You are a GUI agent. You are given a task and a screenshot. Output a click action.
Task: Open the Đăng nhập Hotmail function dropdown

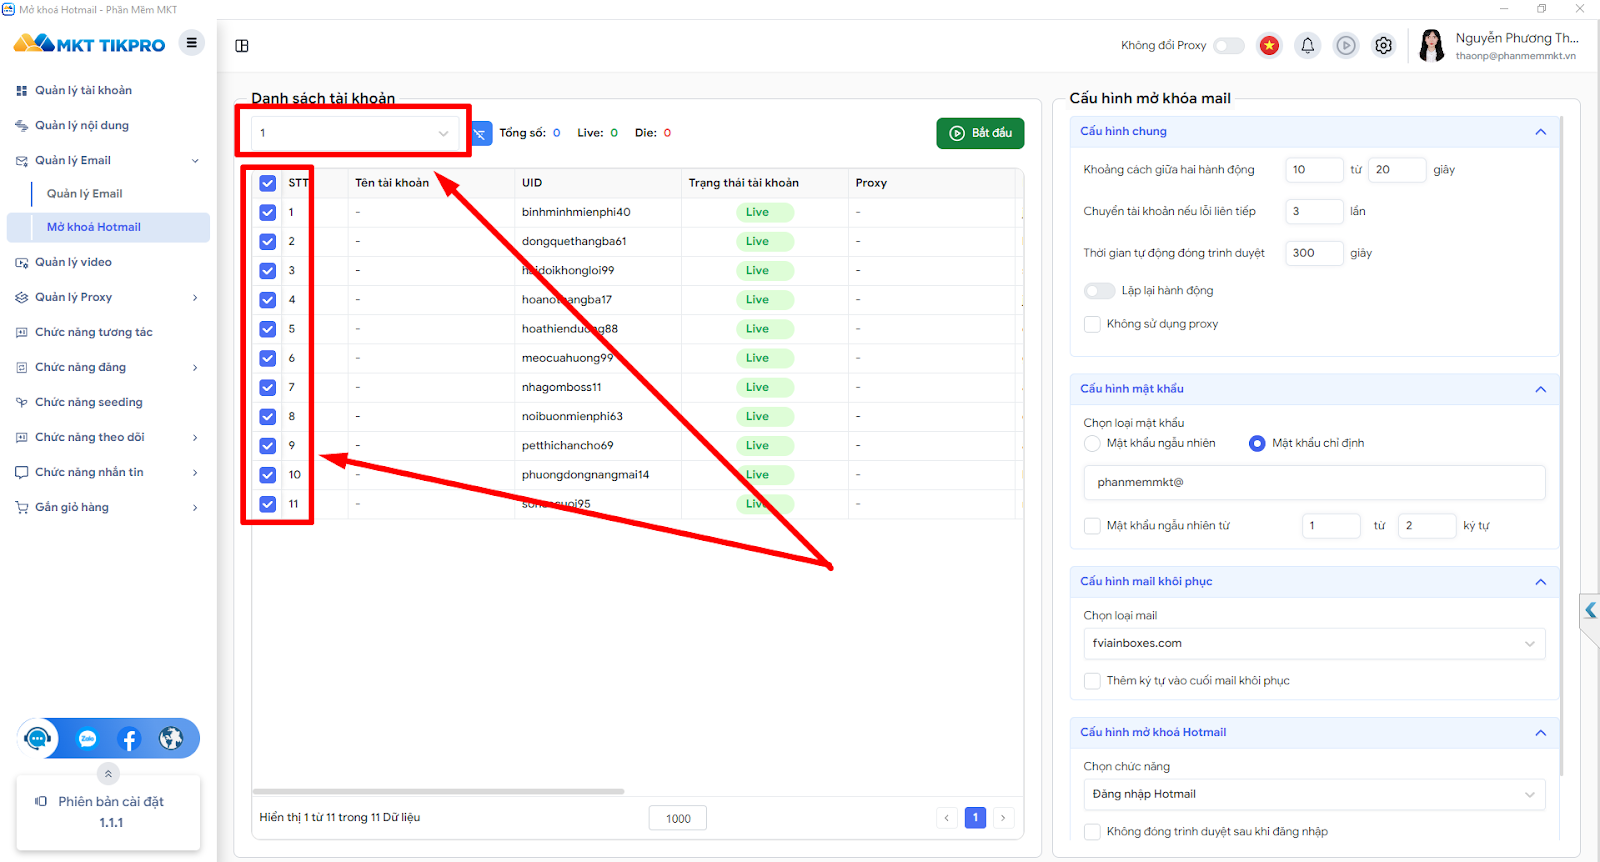[x=1314, y=795]
